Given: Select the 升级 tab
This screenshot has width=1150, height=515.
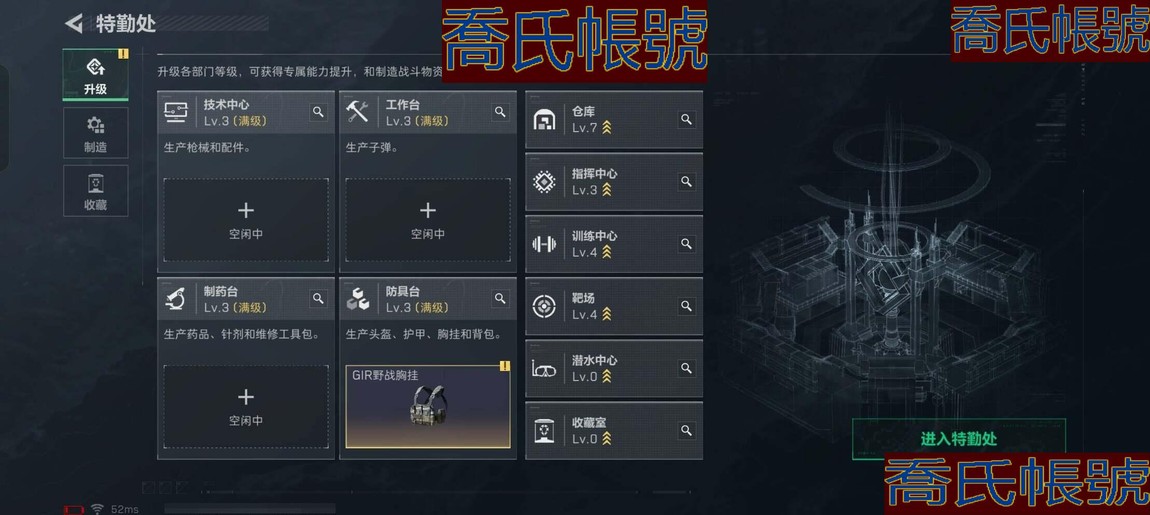Looking at the screenshot, I should coord(95,75).
